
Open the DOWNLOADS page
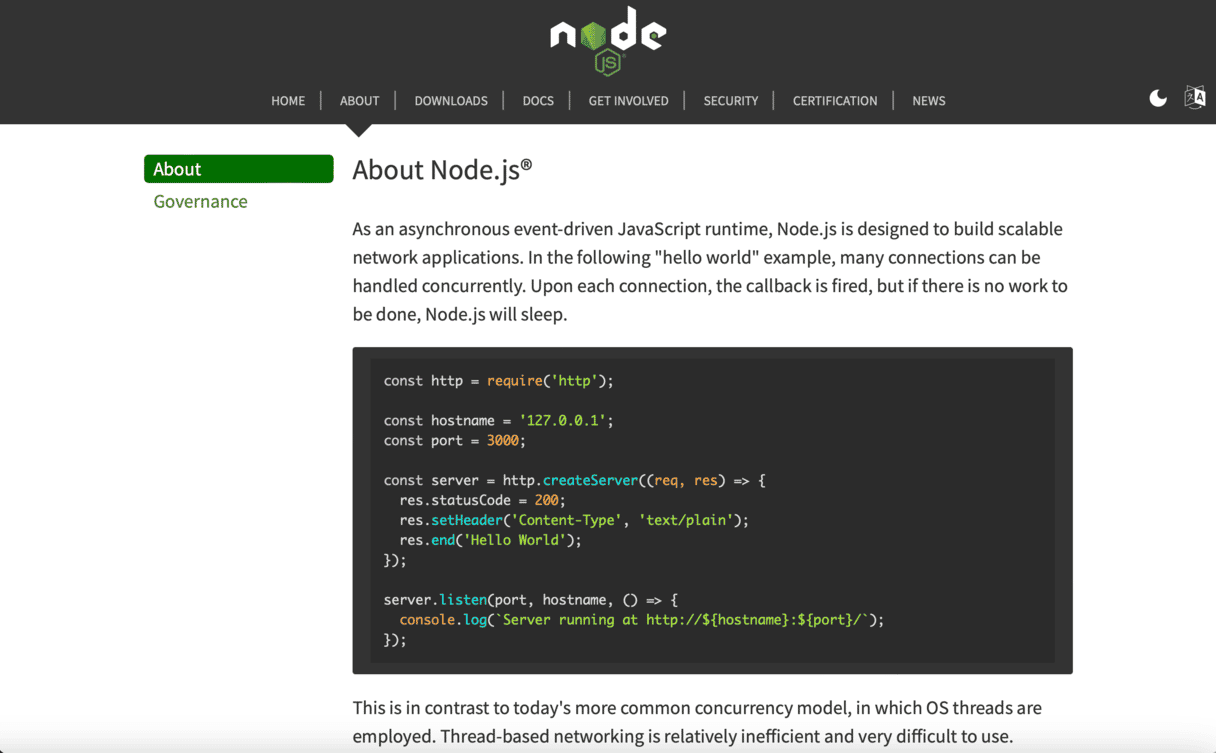tap(451, 101)
